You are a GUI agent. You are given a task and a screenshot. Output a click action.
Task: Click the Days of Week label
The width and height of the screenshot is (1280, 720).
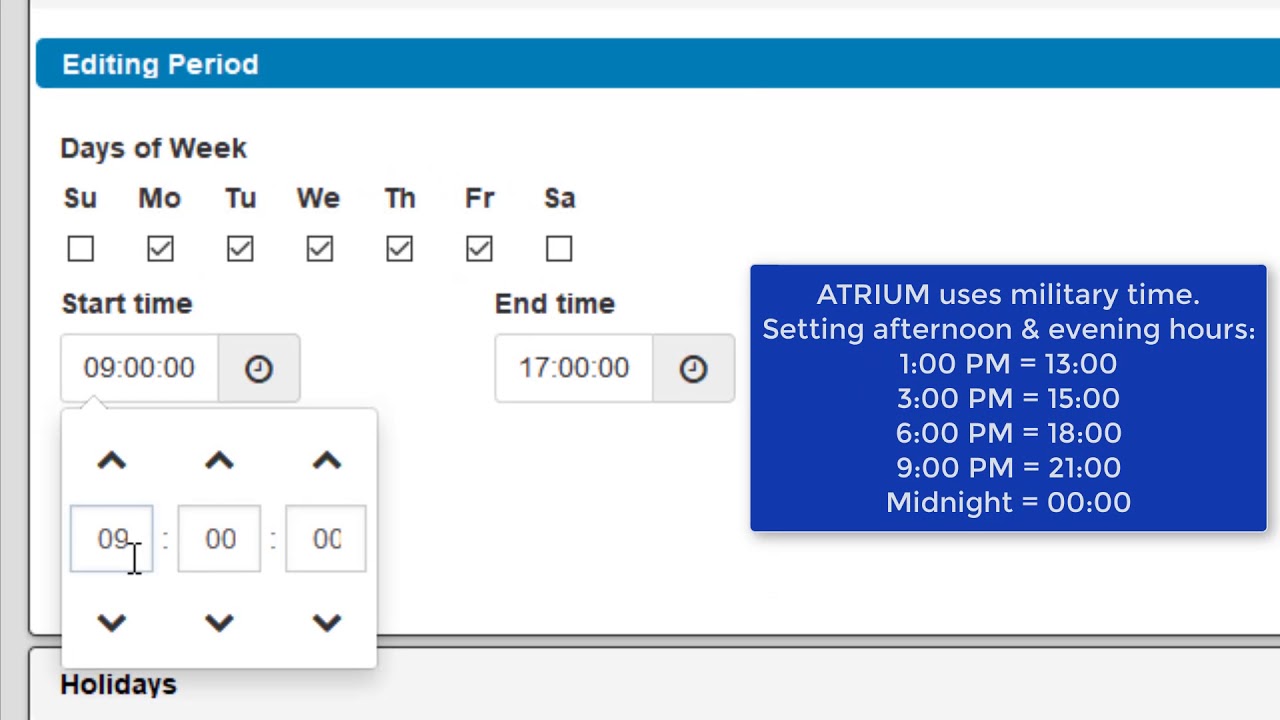click(153, 148)
